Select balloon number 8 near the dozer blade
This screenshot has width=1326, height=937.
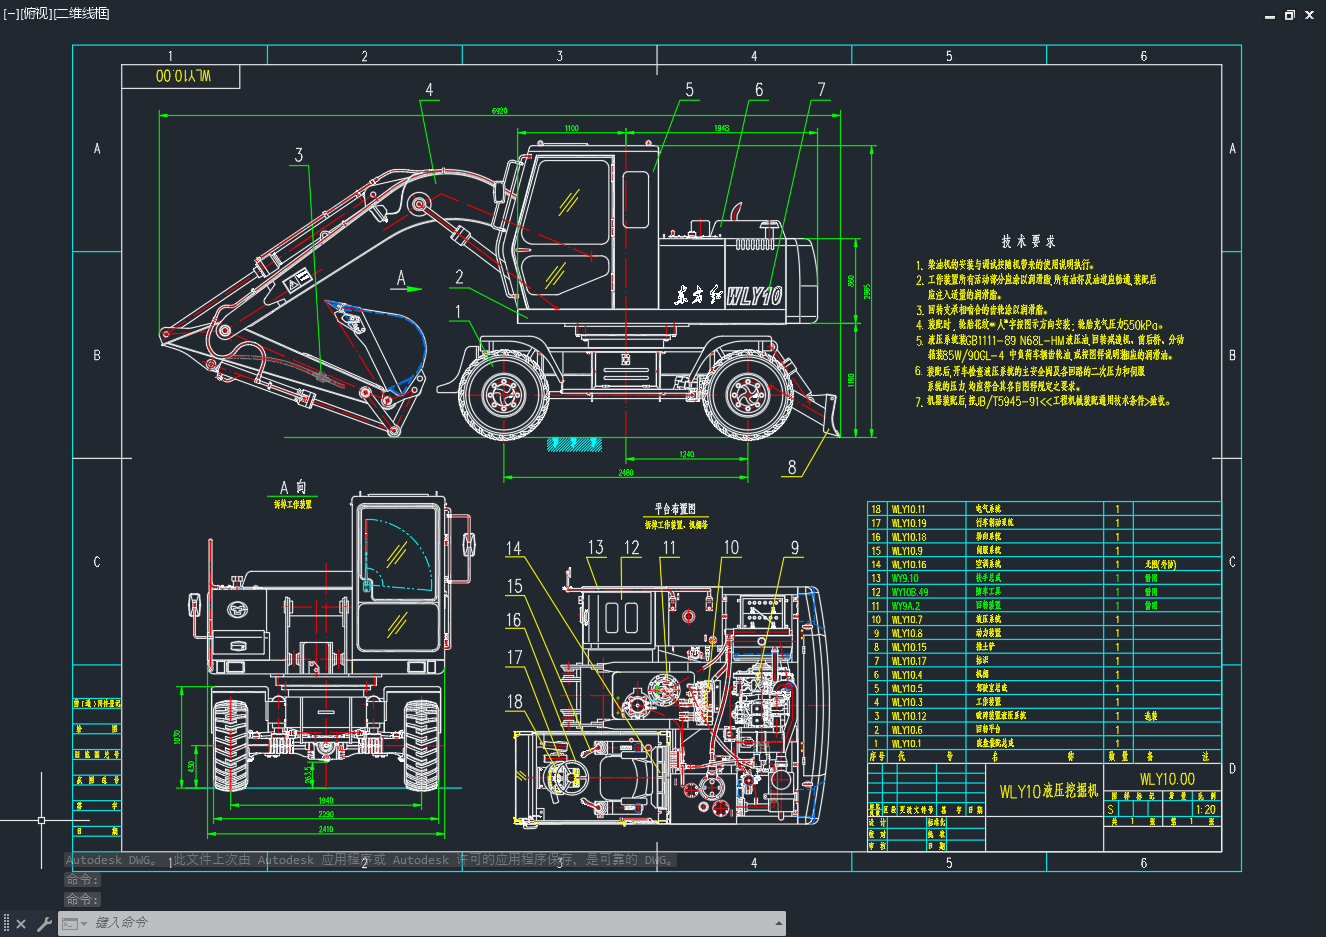pyautogui.click(x=792, y=467)
